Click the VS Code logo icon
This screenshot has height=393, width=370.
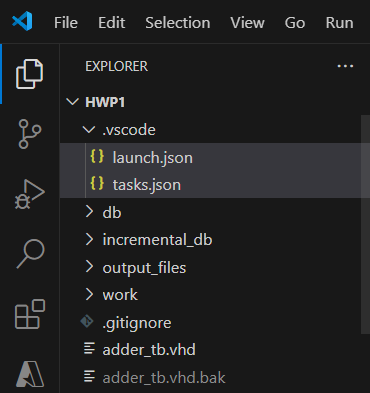(22, 21)
